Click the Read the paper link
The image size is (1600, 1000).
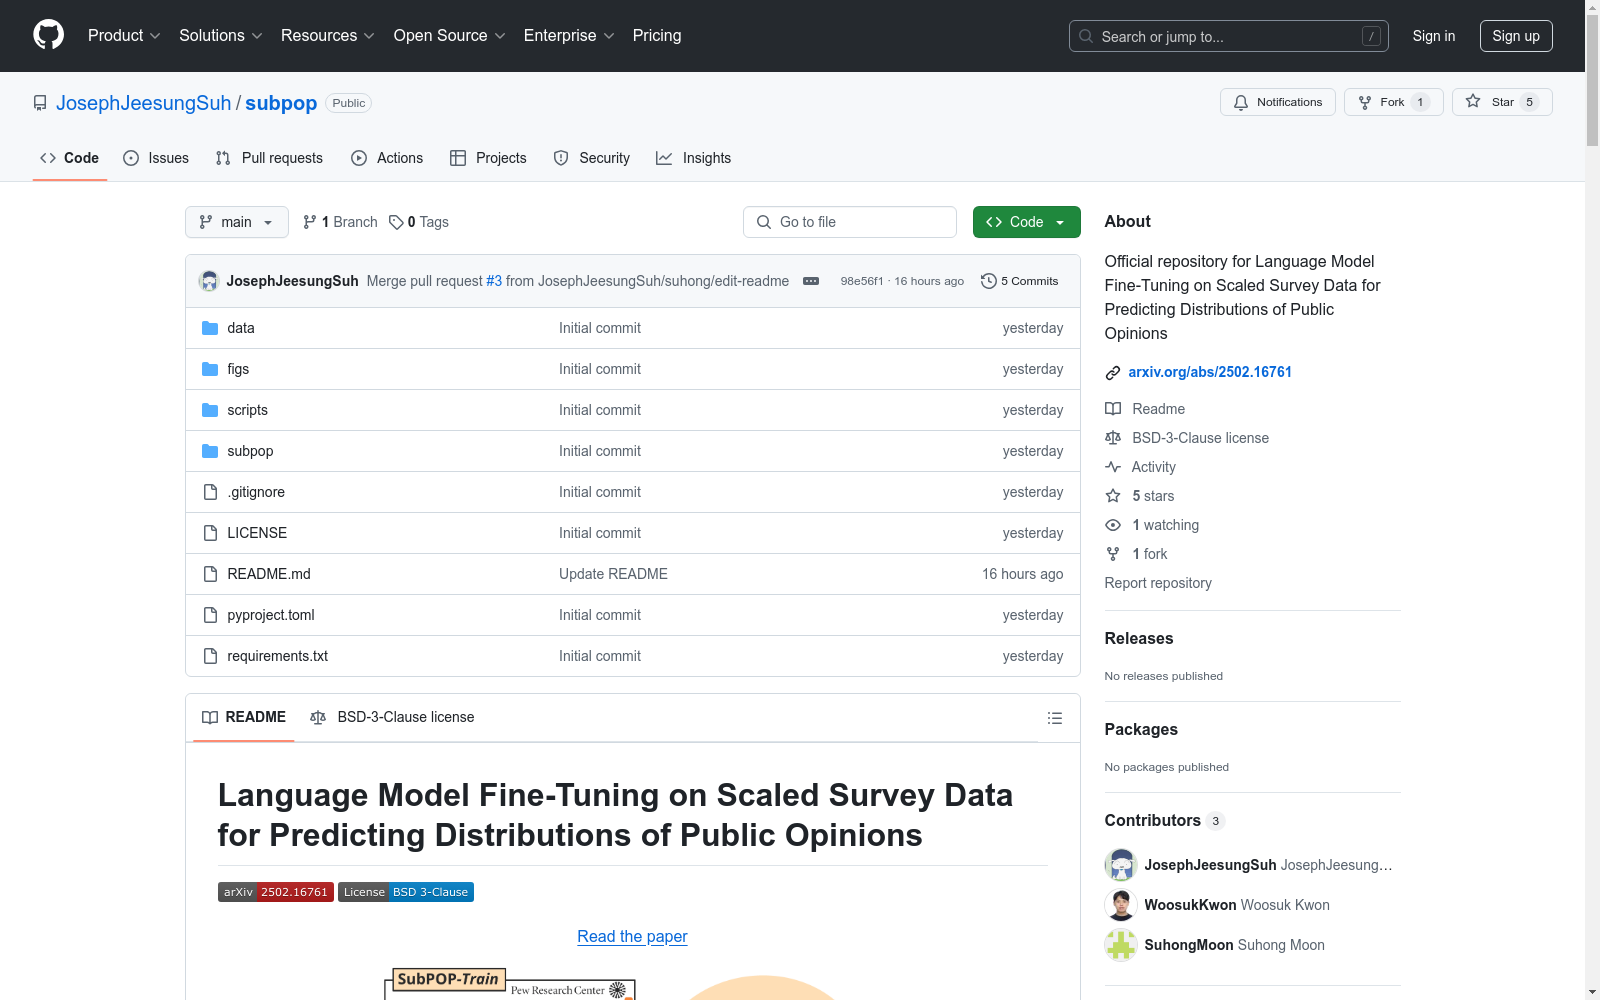click(632, 936)
